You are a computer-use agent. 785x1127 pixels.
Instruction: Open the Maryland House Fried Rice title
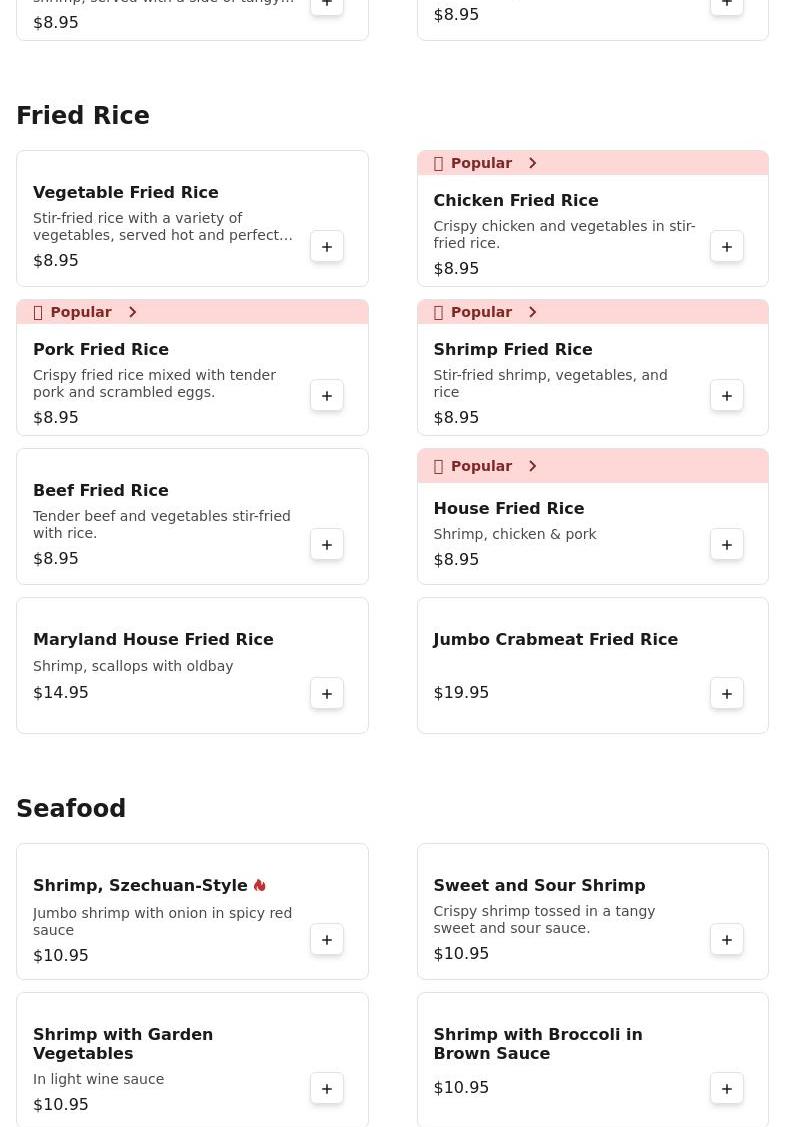153,640
